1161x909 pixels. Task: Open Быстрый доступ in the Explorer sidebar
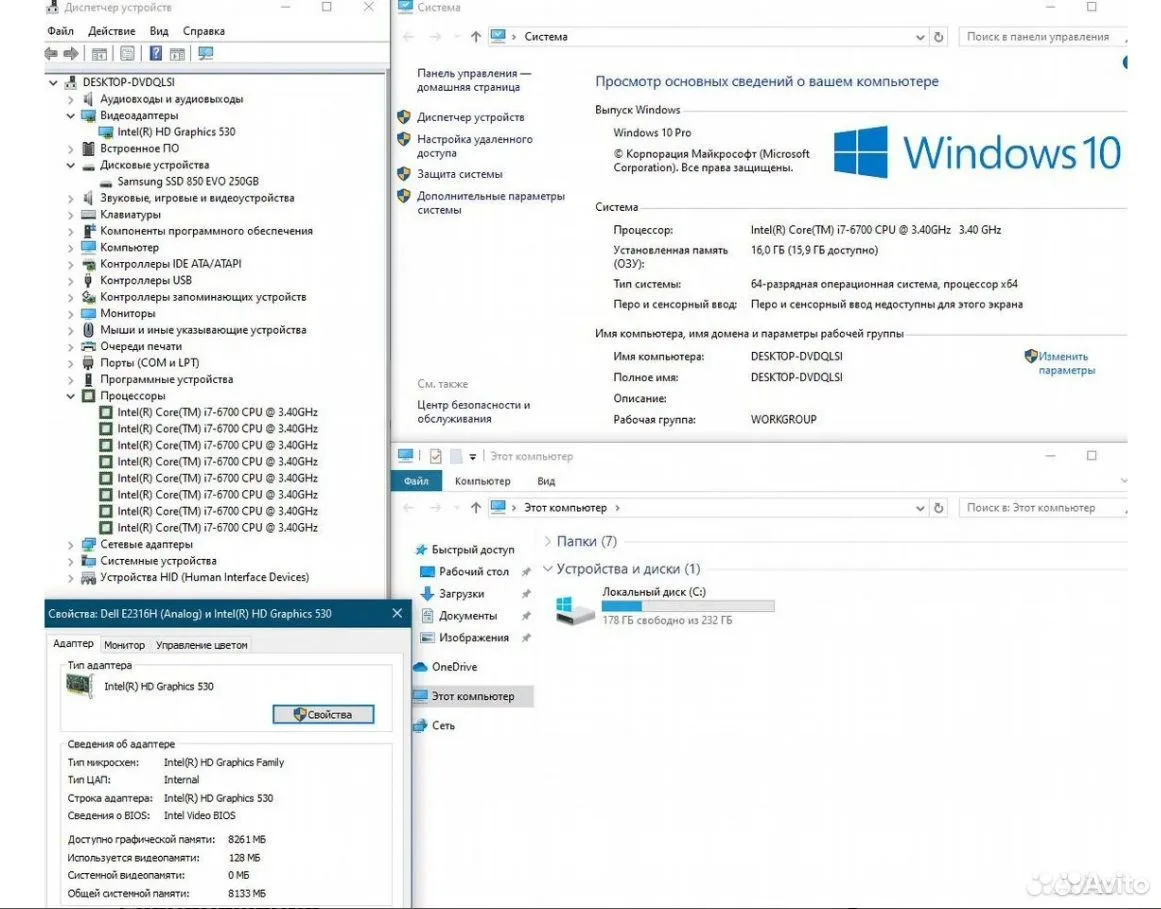464,549
